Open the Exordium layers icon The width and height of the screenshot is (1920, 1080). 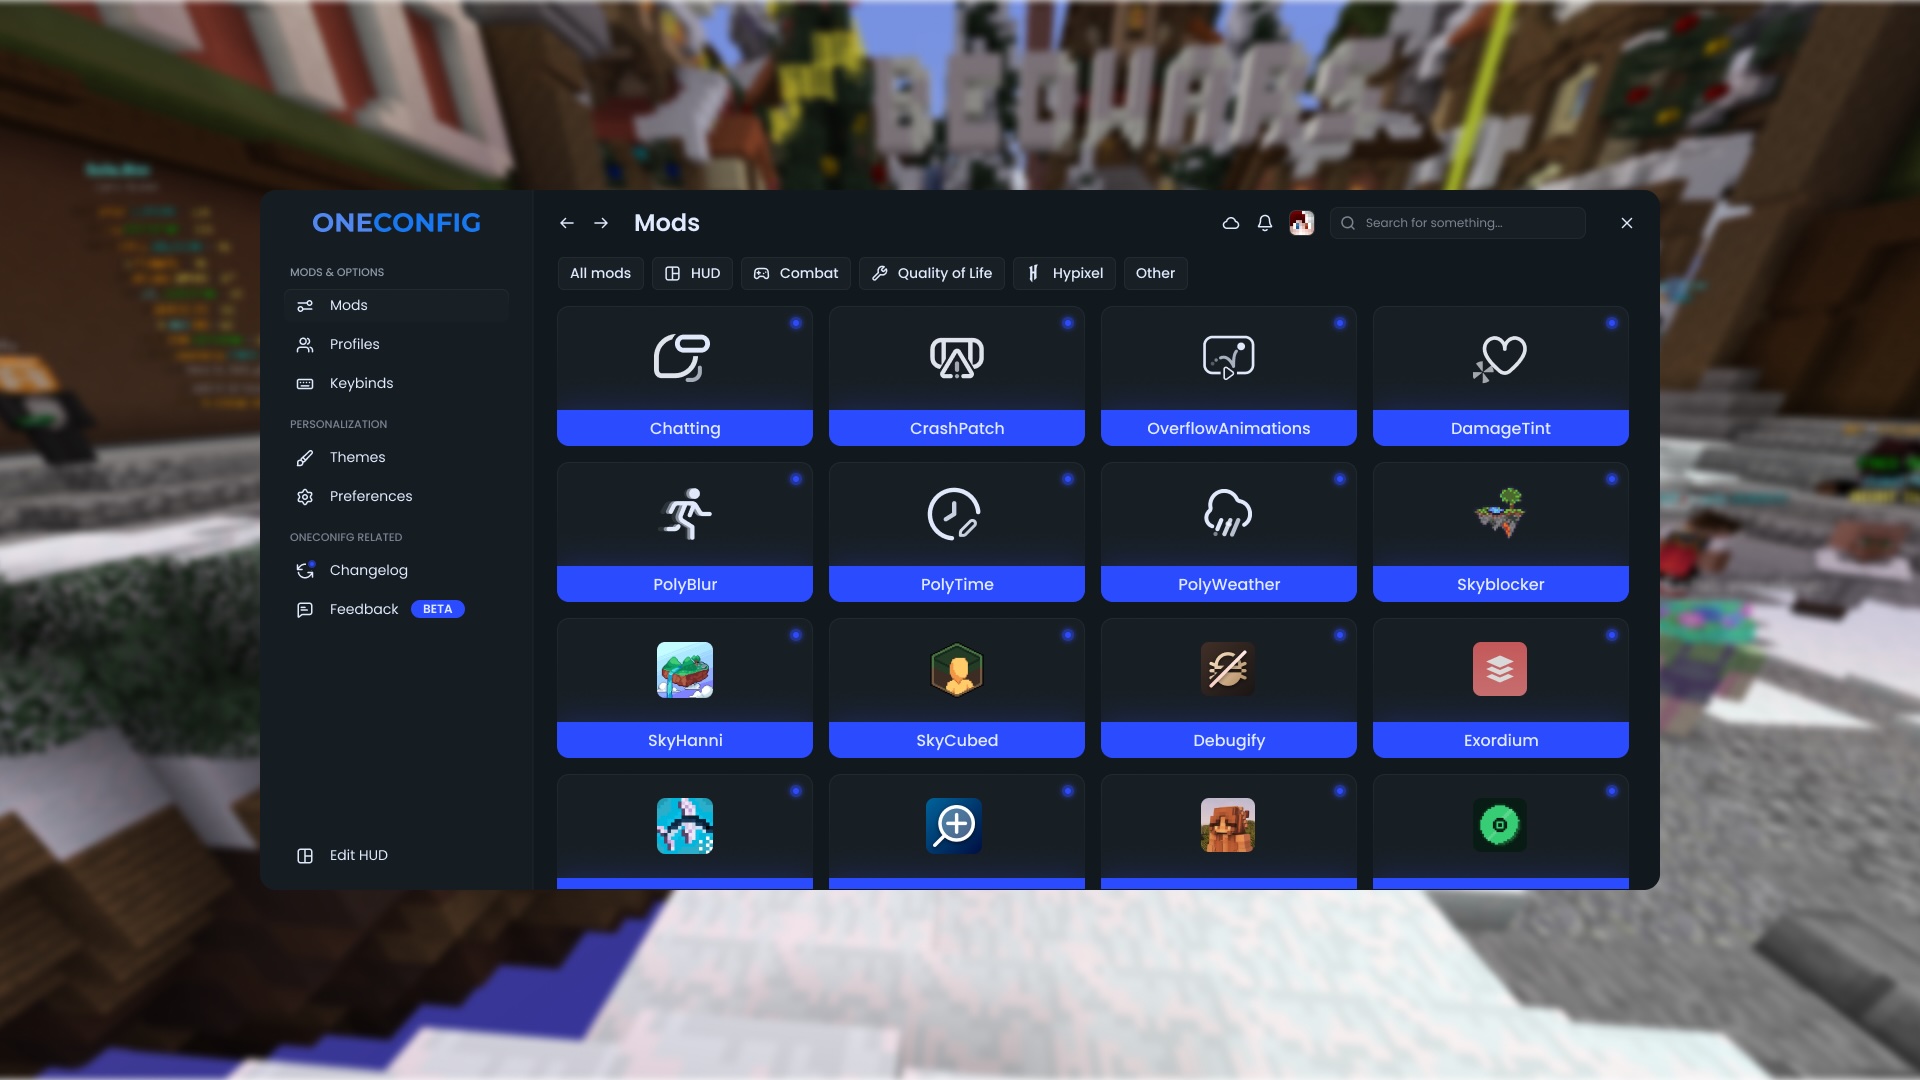(1500, 669)
